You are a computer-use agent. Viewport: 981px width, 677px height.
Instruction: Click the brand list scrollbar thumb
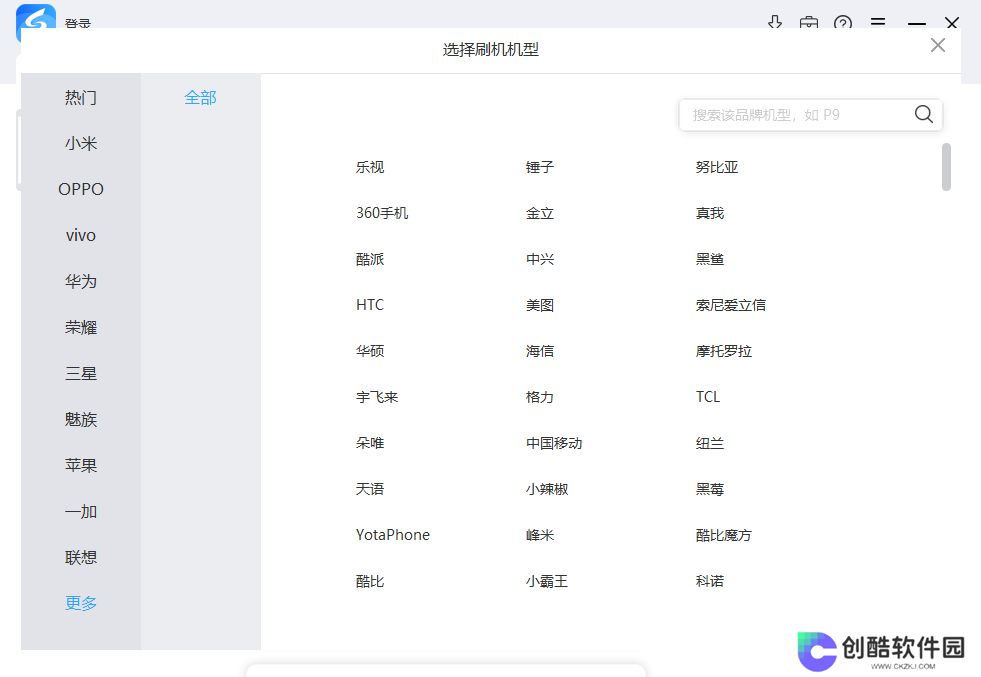(946, 167)
